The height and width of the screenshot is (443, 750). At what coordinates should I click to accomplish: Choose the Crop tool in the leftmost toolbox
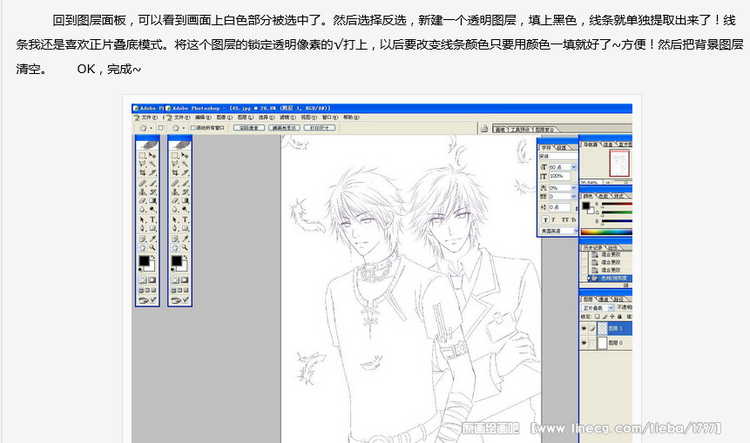143,173
